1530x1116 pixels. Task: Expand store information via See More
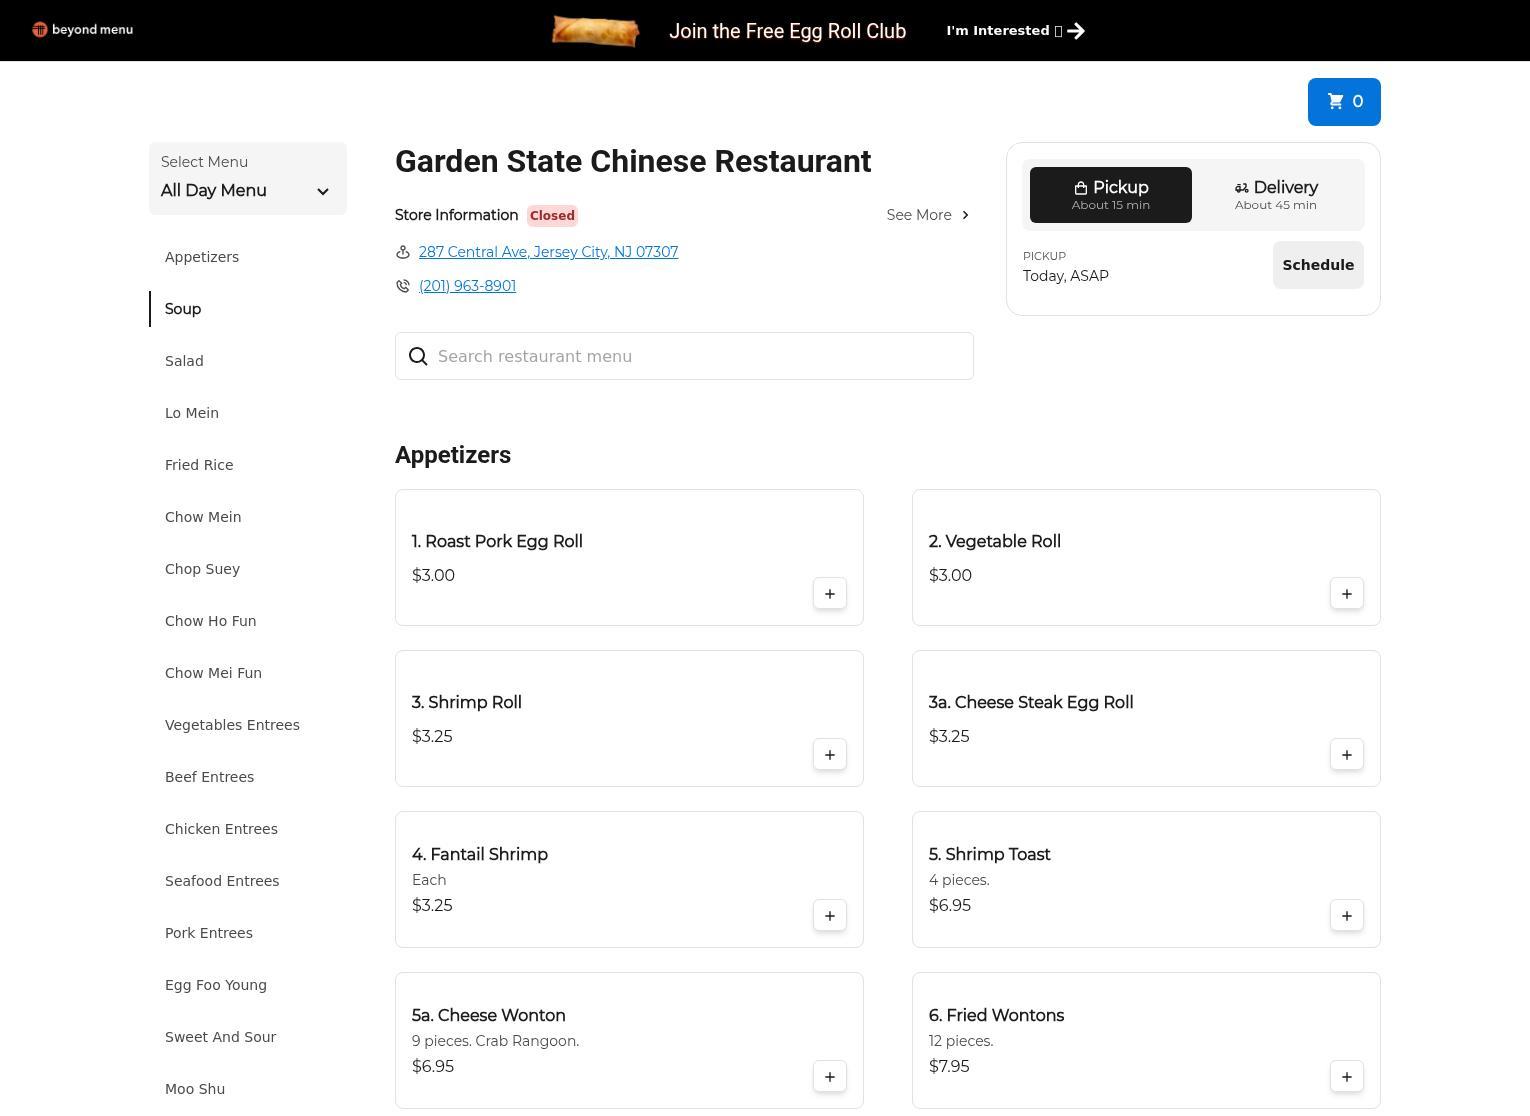[x=927, y=215]
